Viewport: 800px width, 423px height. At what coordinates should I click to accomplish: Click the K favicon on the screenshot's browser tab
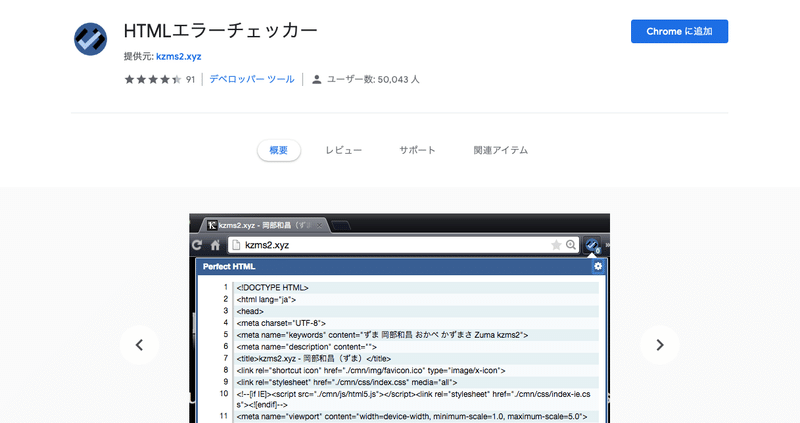[x=212, y=225]
